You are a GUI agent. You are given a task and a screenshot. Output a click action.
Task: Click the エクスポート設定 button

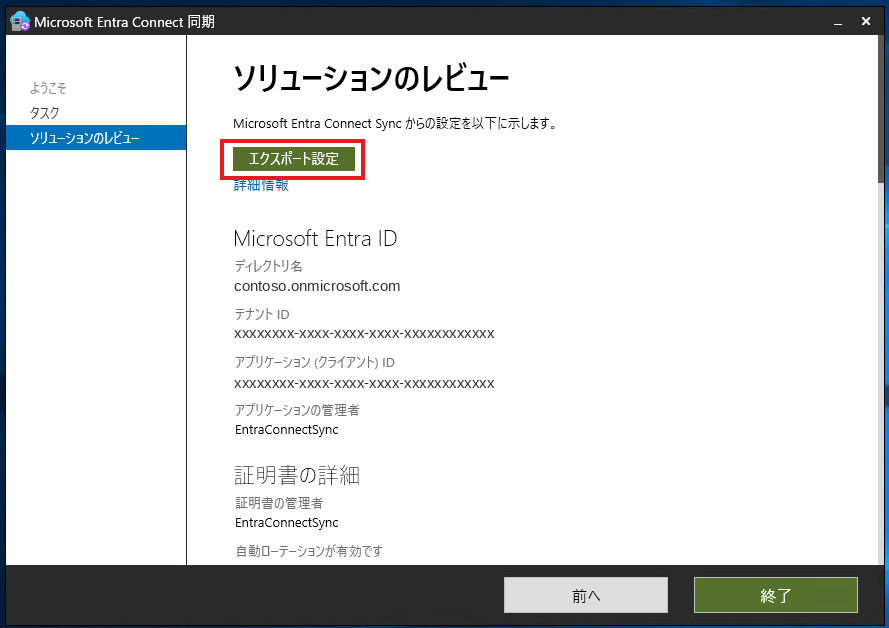click(x=294, y=159)
